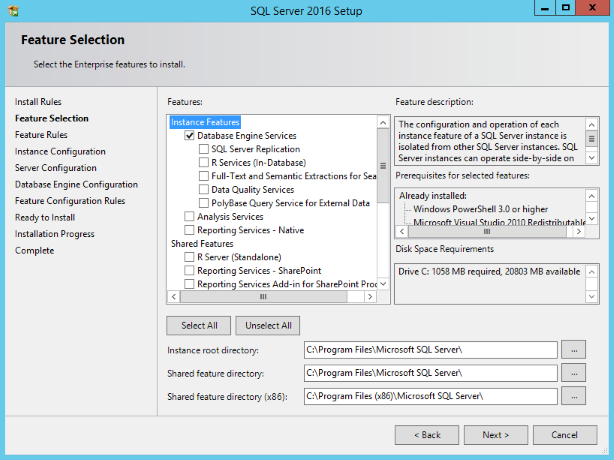This screenshot has height=460, width=614.
Task: Select the Shared Features tree heading
Action: pyautogui.click(x=202, y=244)
